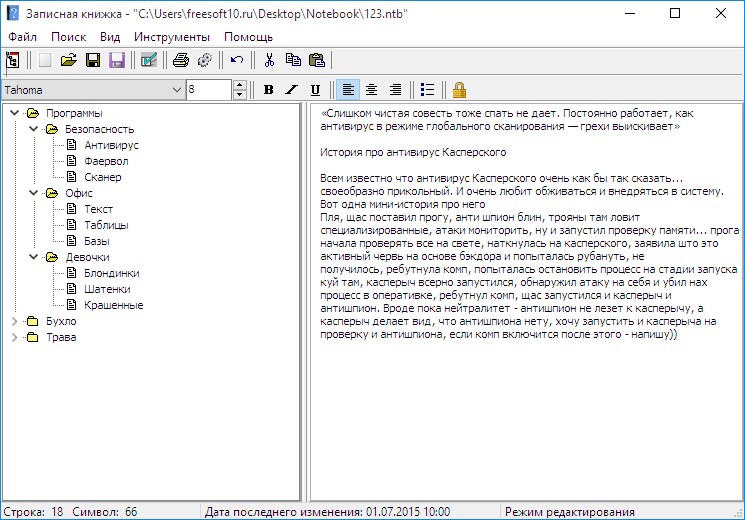Click the Бухло closed folder icon
Viewport: 745px width, 520px height.
[33, 321]
